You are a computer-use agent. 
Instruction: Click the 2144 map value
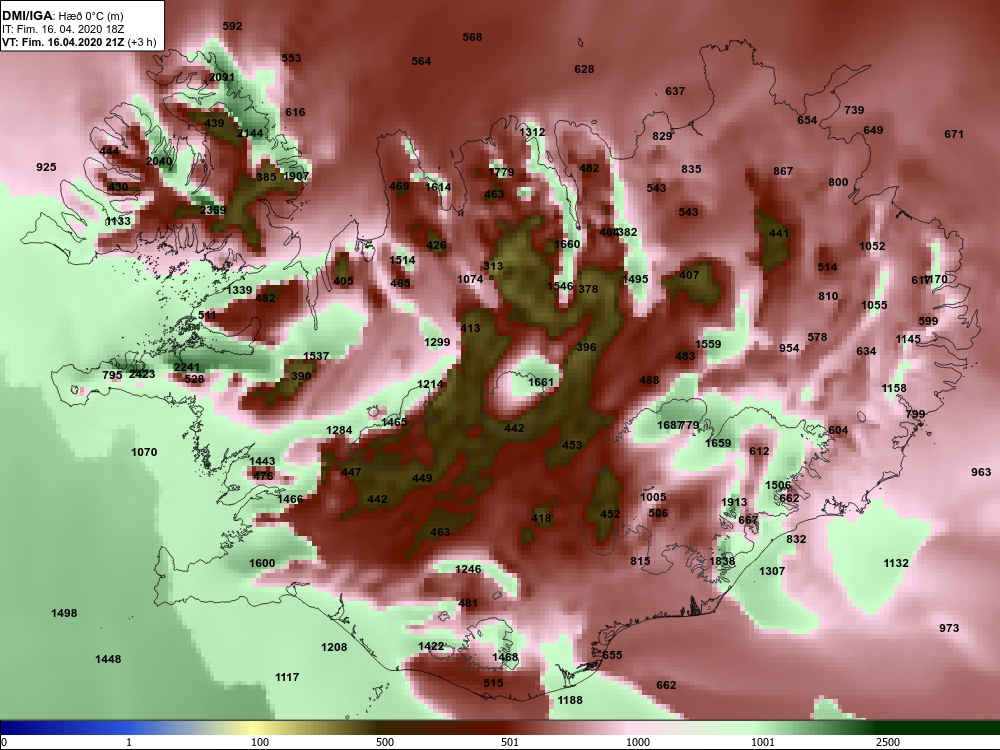250,133
